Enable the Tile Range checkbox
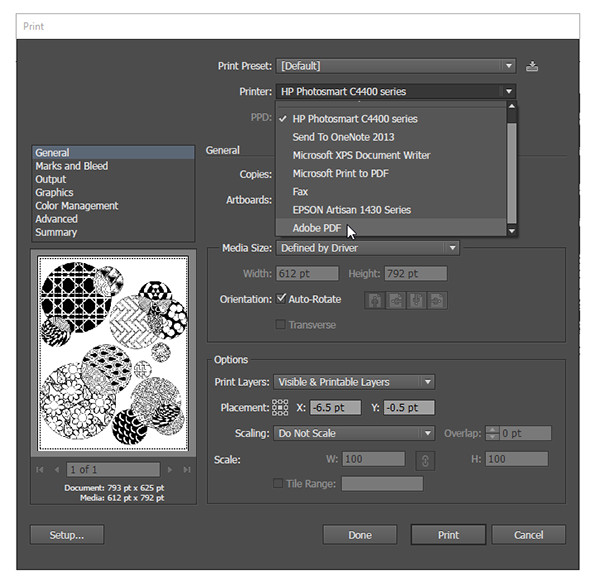 coord(278,483)
